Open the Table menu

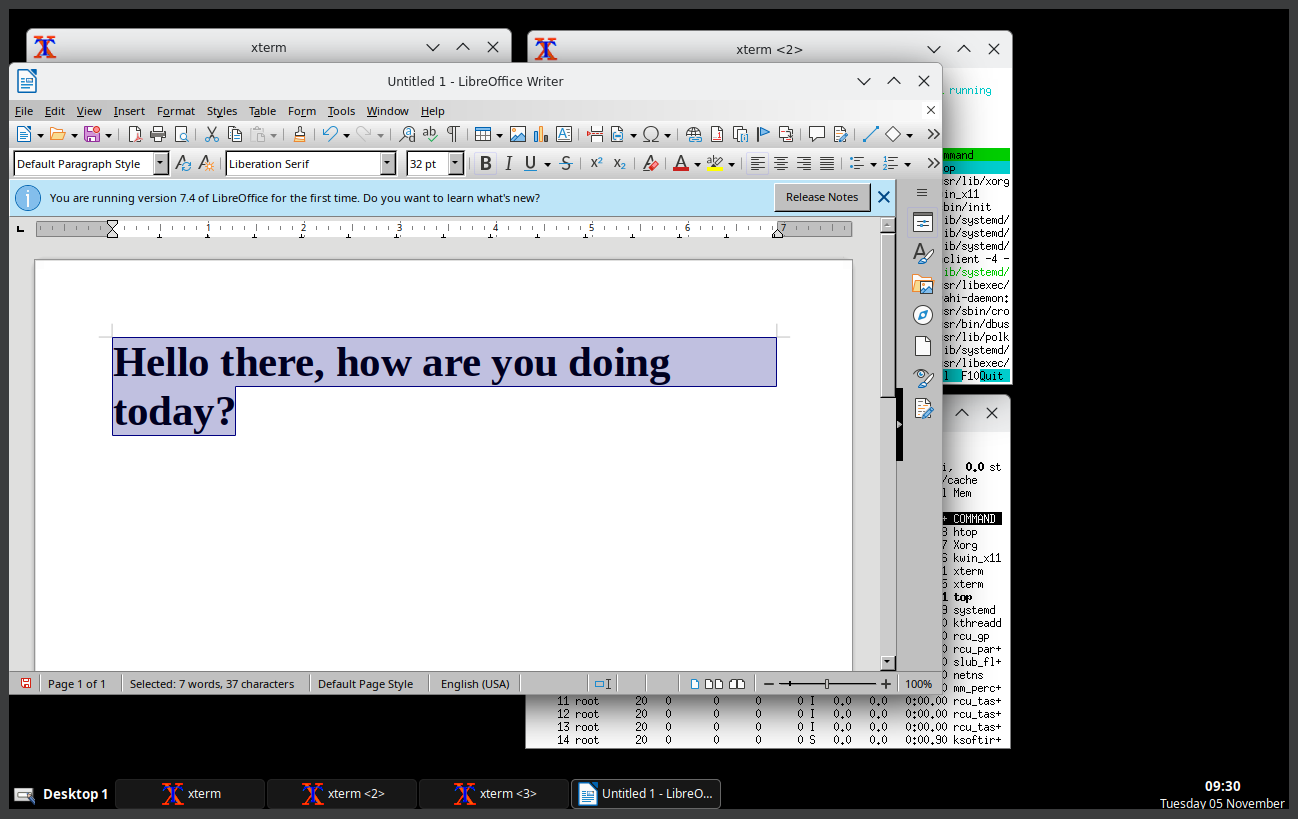point(262,111)
